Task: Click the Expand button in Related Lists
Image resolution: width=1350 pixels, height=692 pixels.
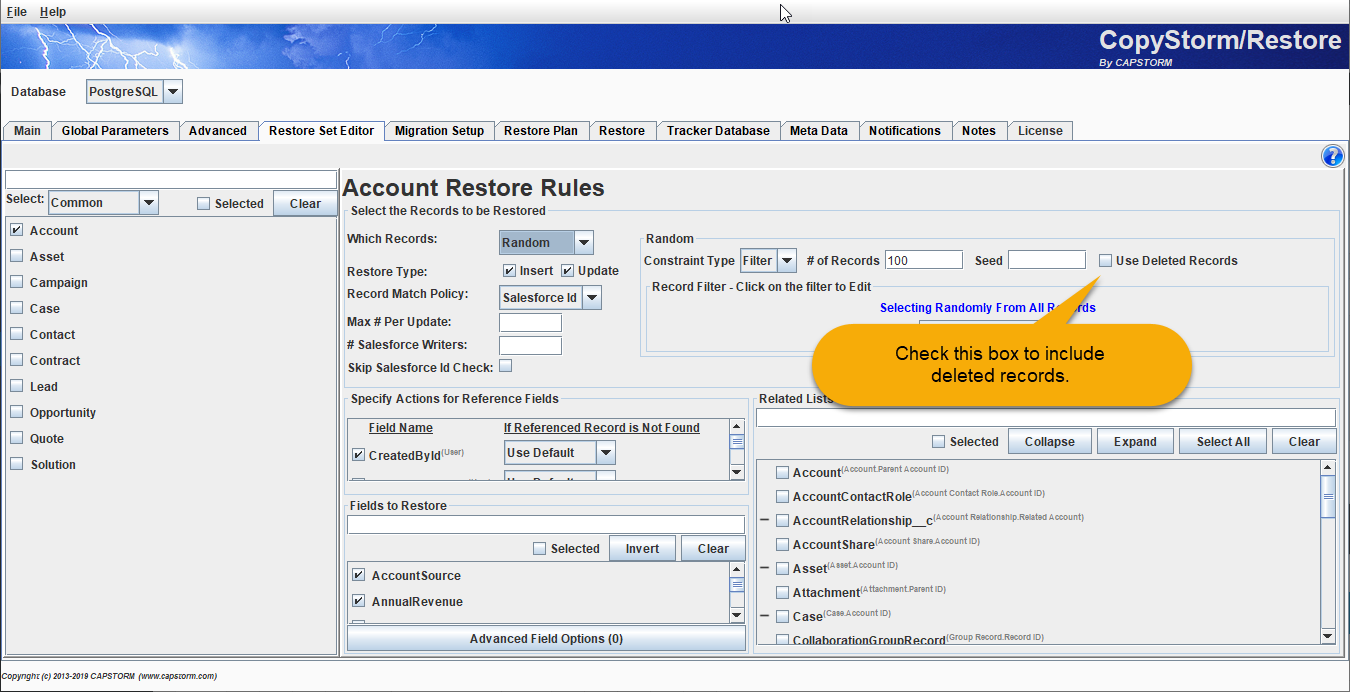Action: tap(1135, 441)
